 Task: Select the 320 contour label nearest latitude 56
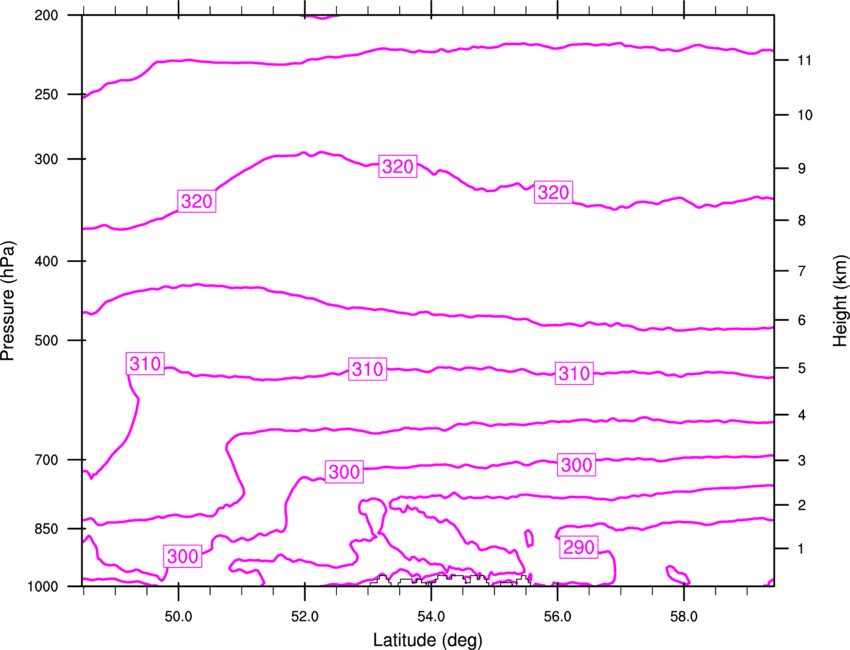coord(553,192)
